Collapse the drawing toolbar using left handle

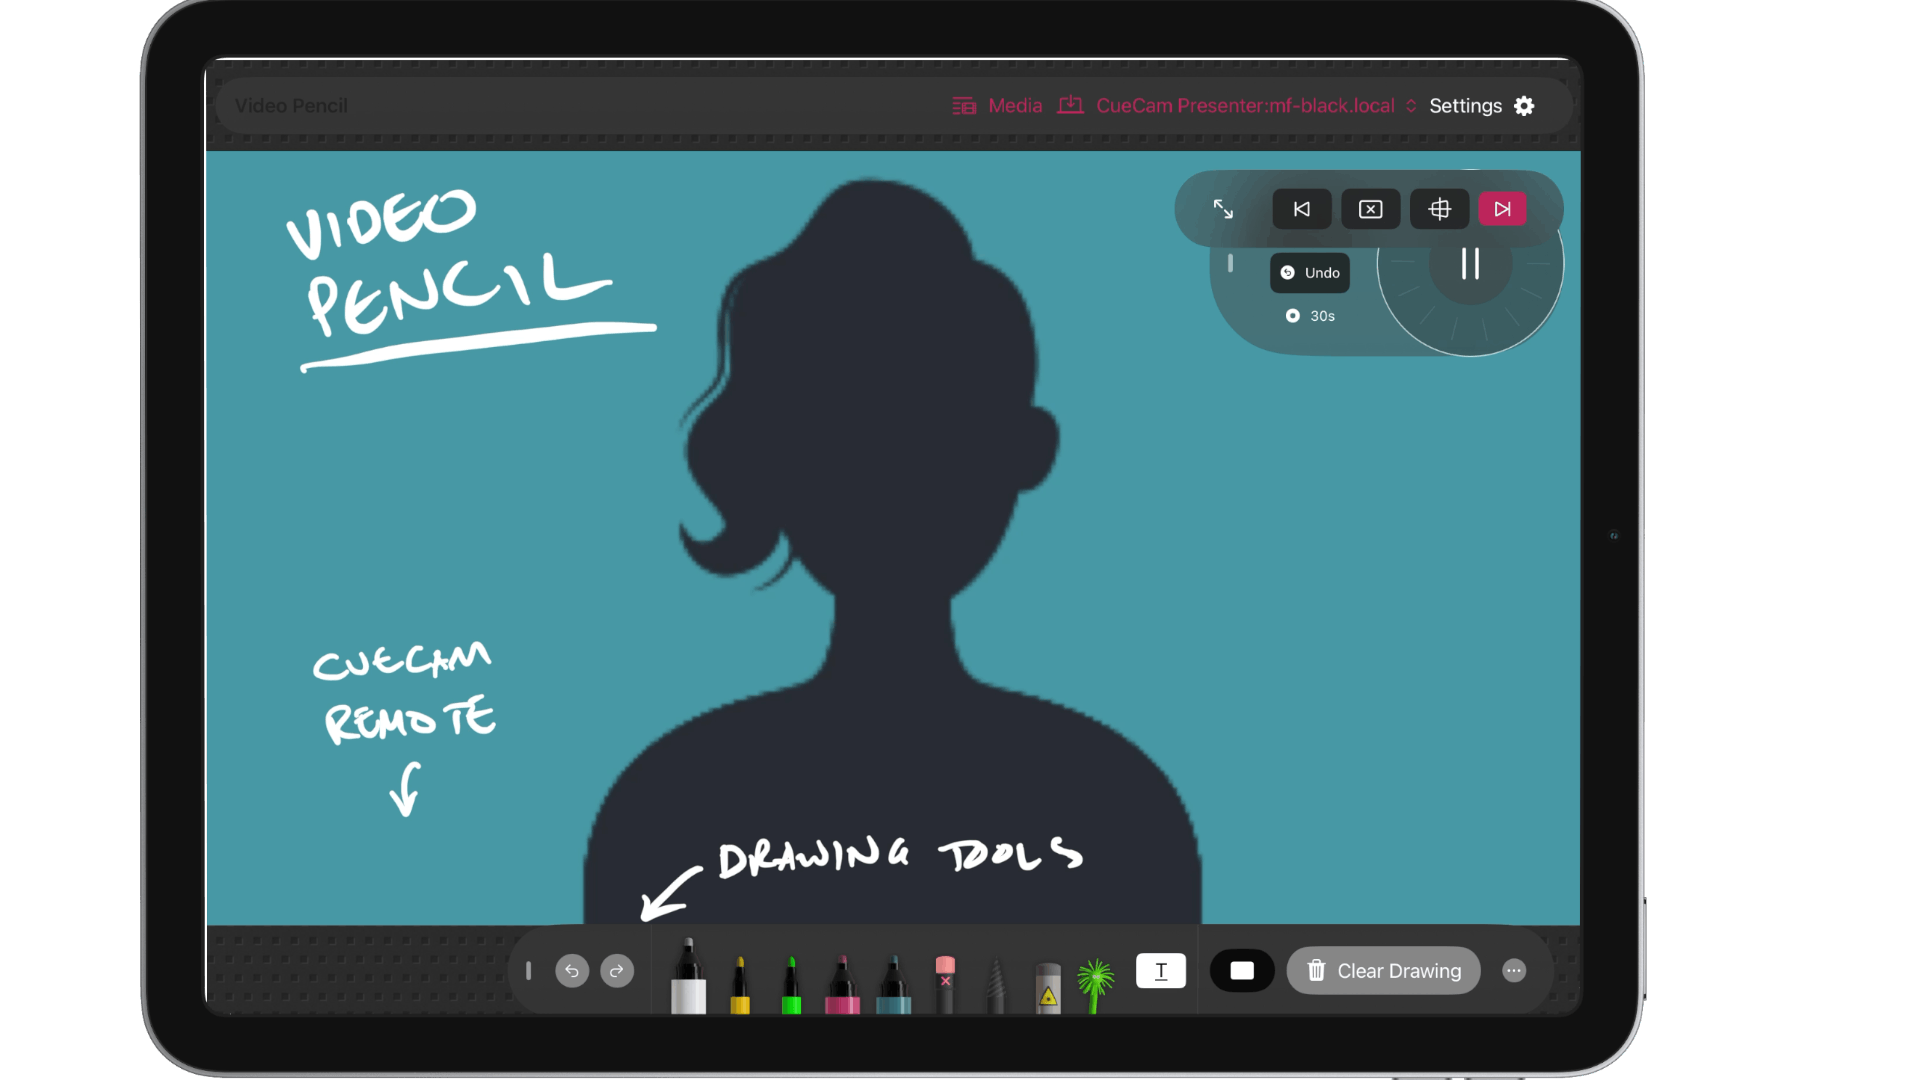coord(528,970)
